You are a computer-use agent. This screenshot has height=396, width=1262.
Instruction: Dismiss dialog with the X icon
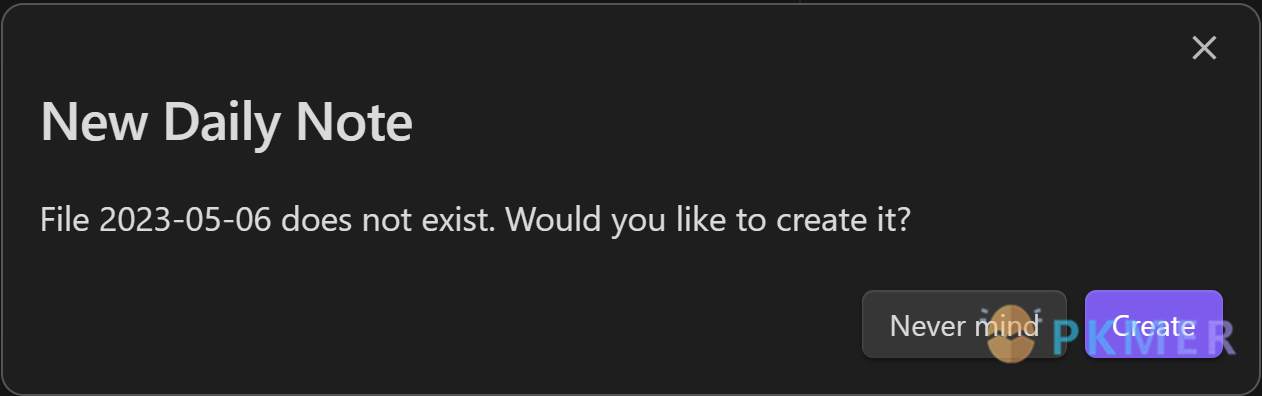point(1204,47)
